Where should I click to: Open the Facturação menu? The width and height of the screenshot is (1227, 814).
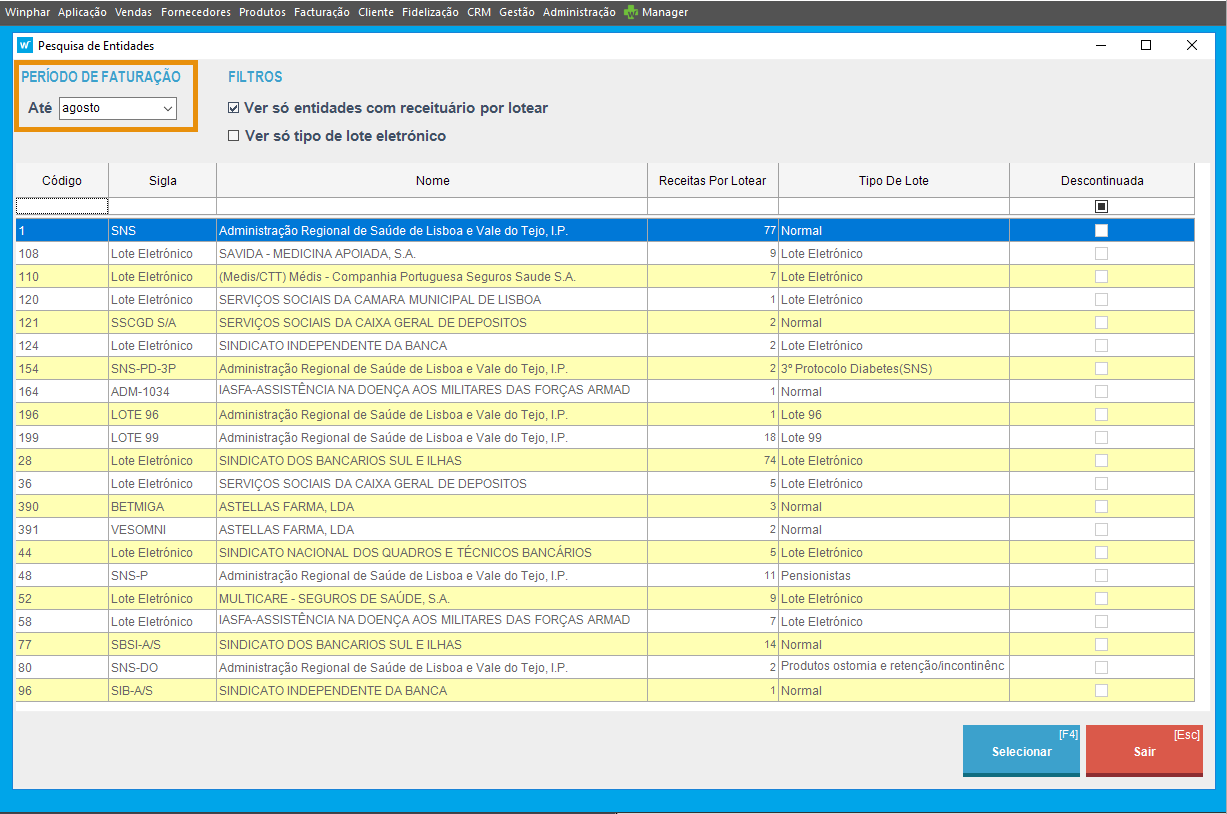coord(321,13)
